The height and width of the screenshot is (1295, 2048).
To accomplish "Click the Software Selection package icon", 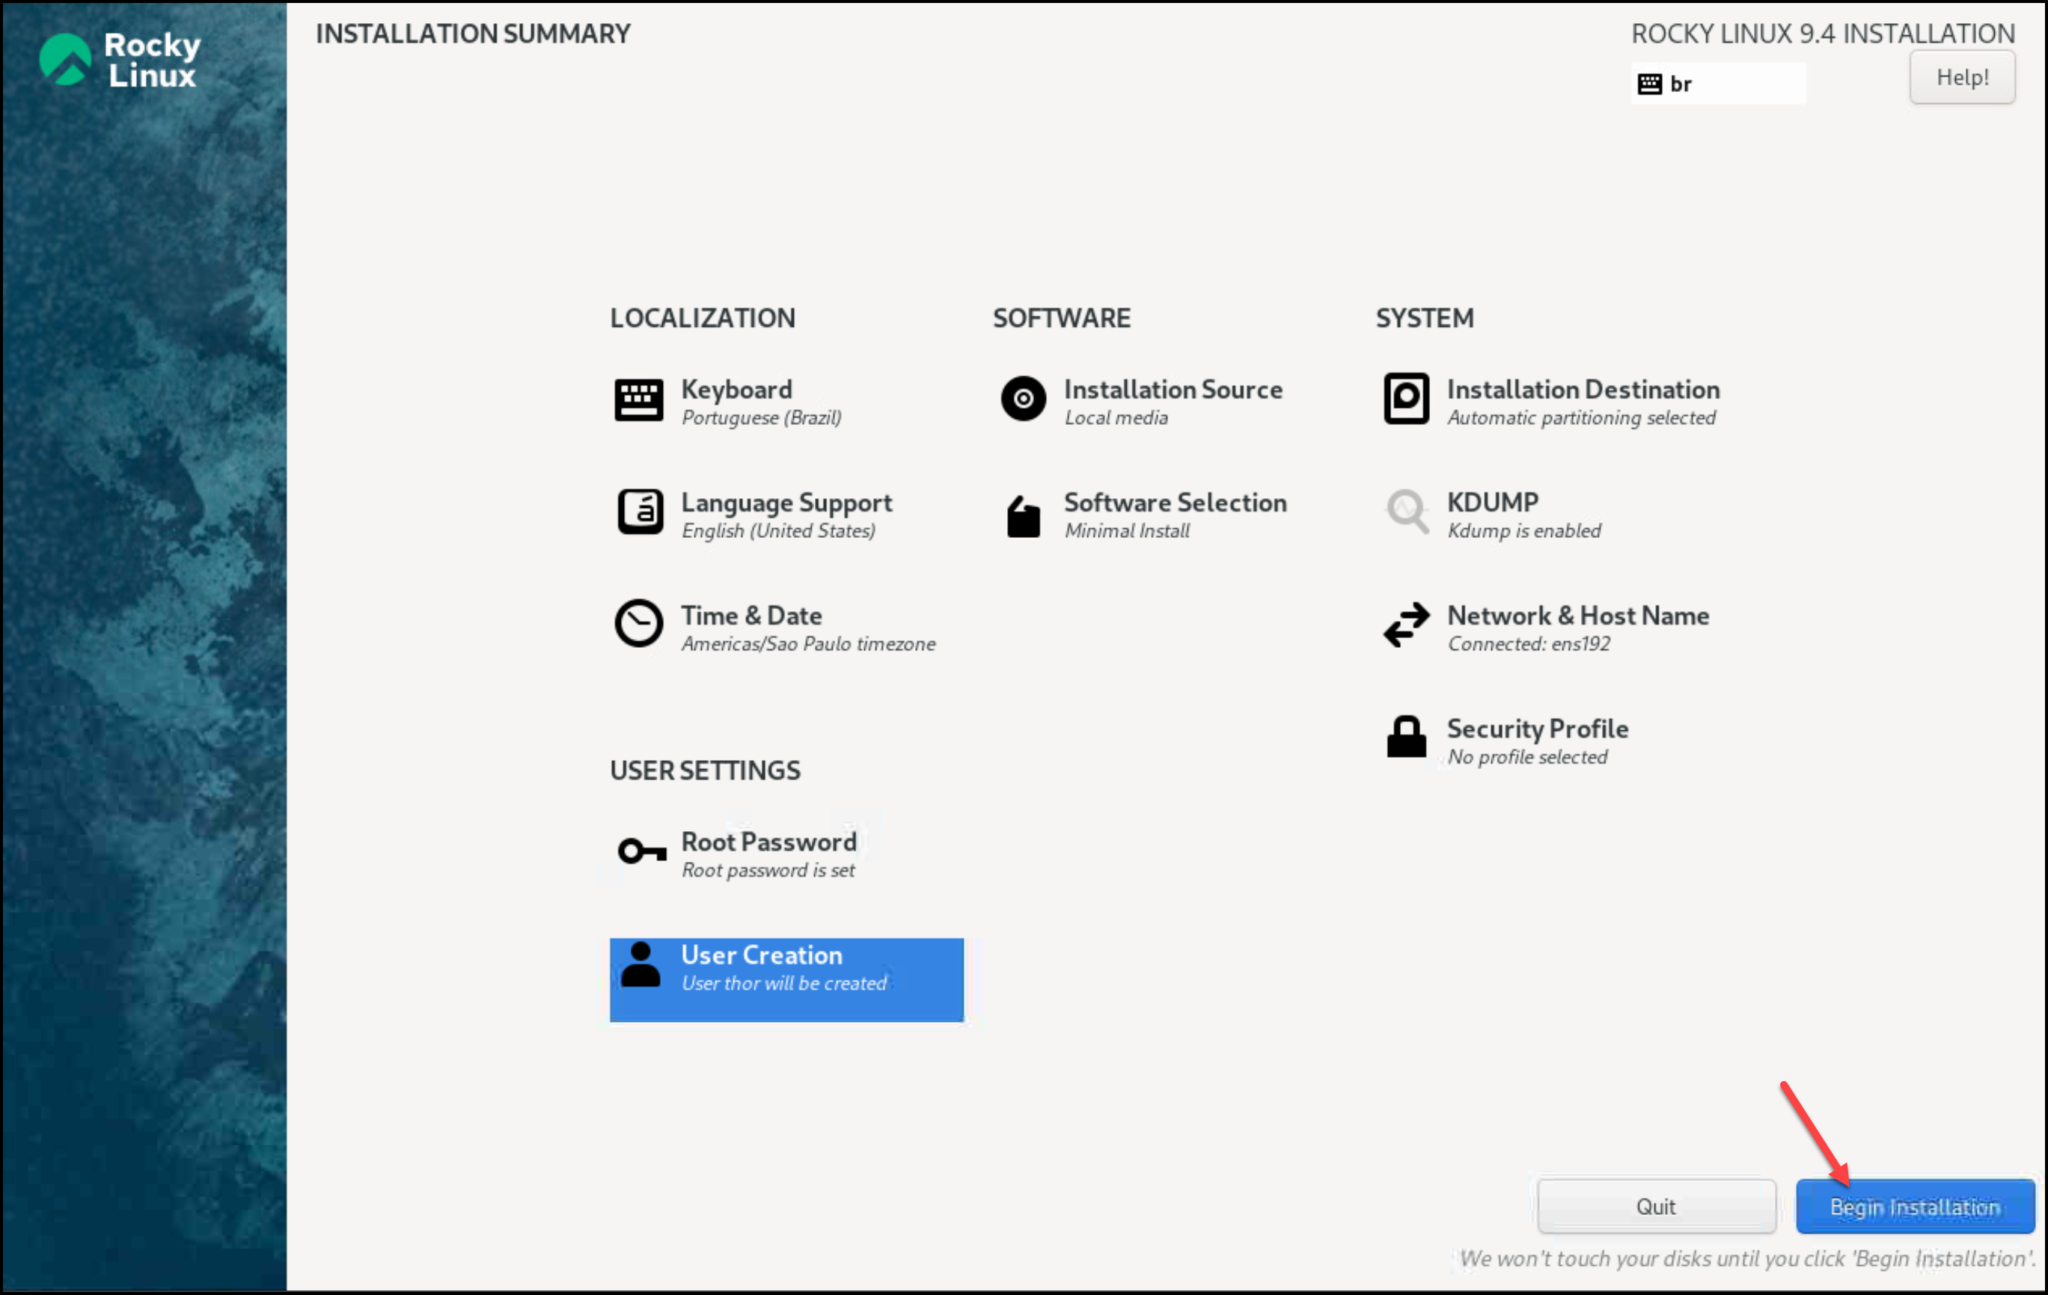I will coord(1023,516).
